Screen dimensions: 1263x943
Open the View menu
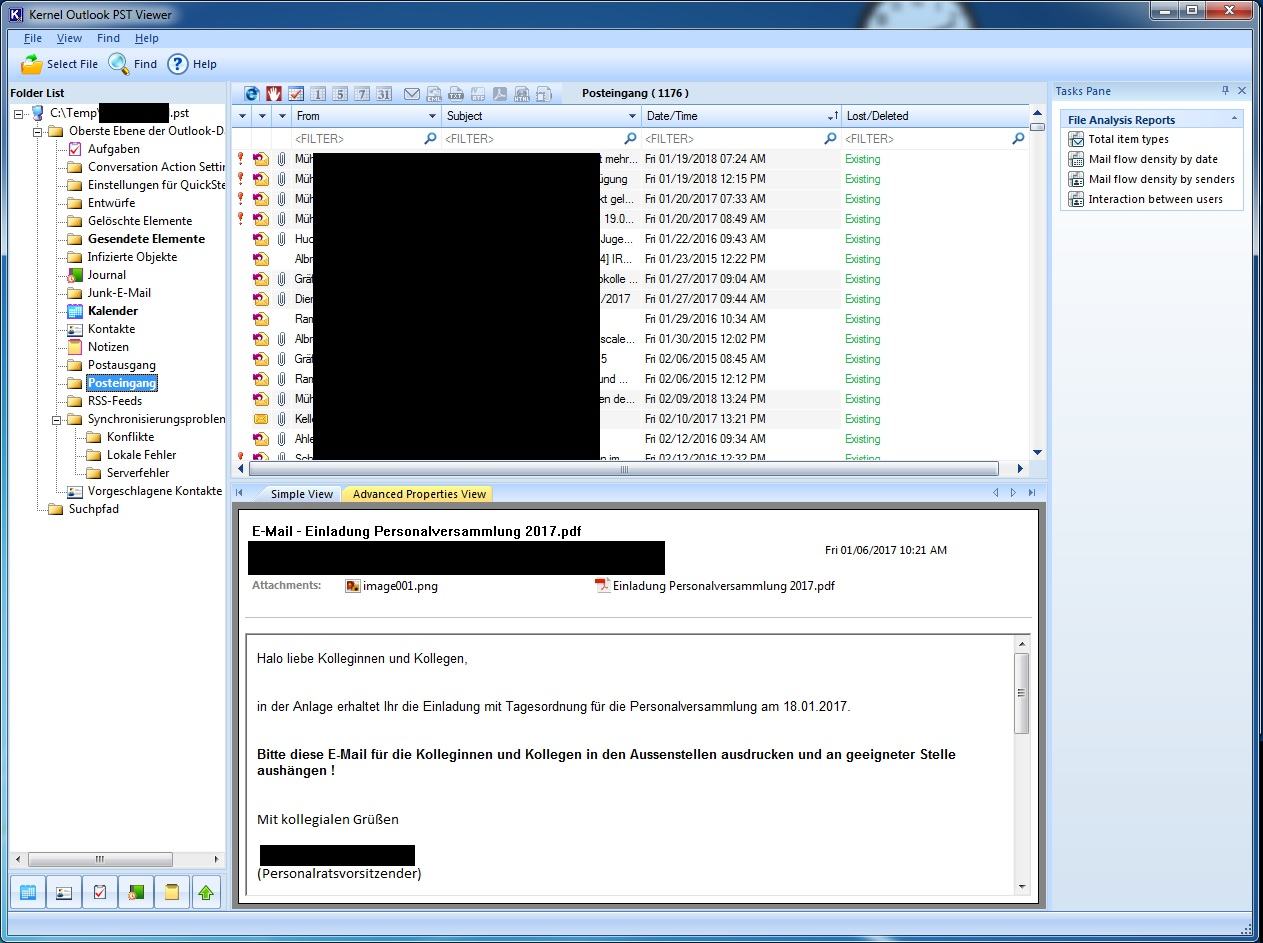pos(69,38)
